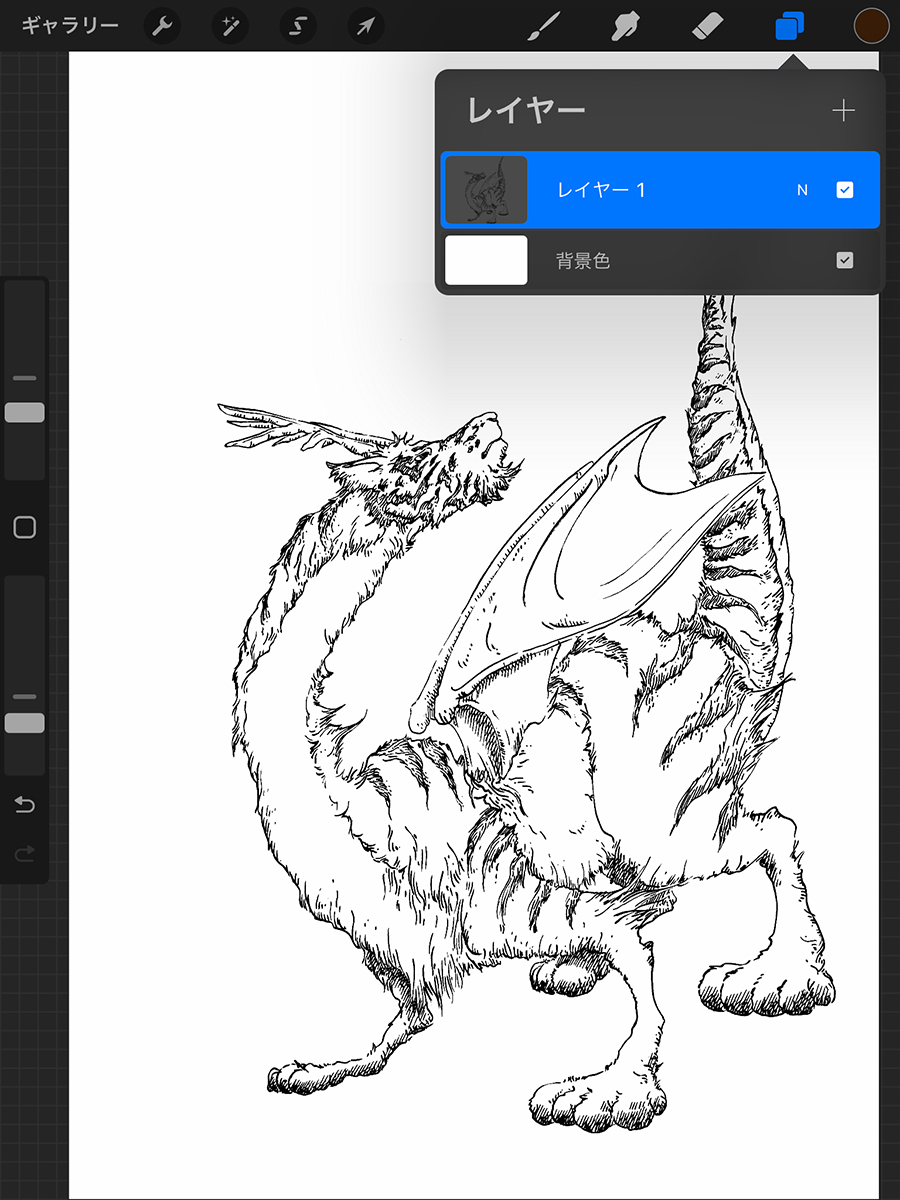The width and height of the screenshot is (900, 1200).
Task: Hide レイヤー 1 using its checkbox
Action: pos(845,190)
